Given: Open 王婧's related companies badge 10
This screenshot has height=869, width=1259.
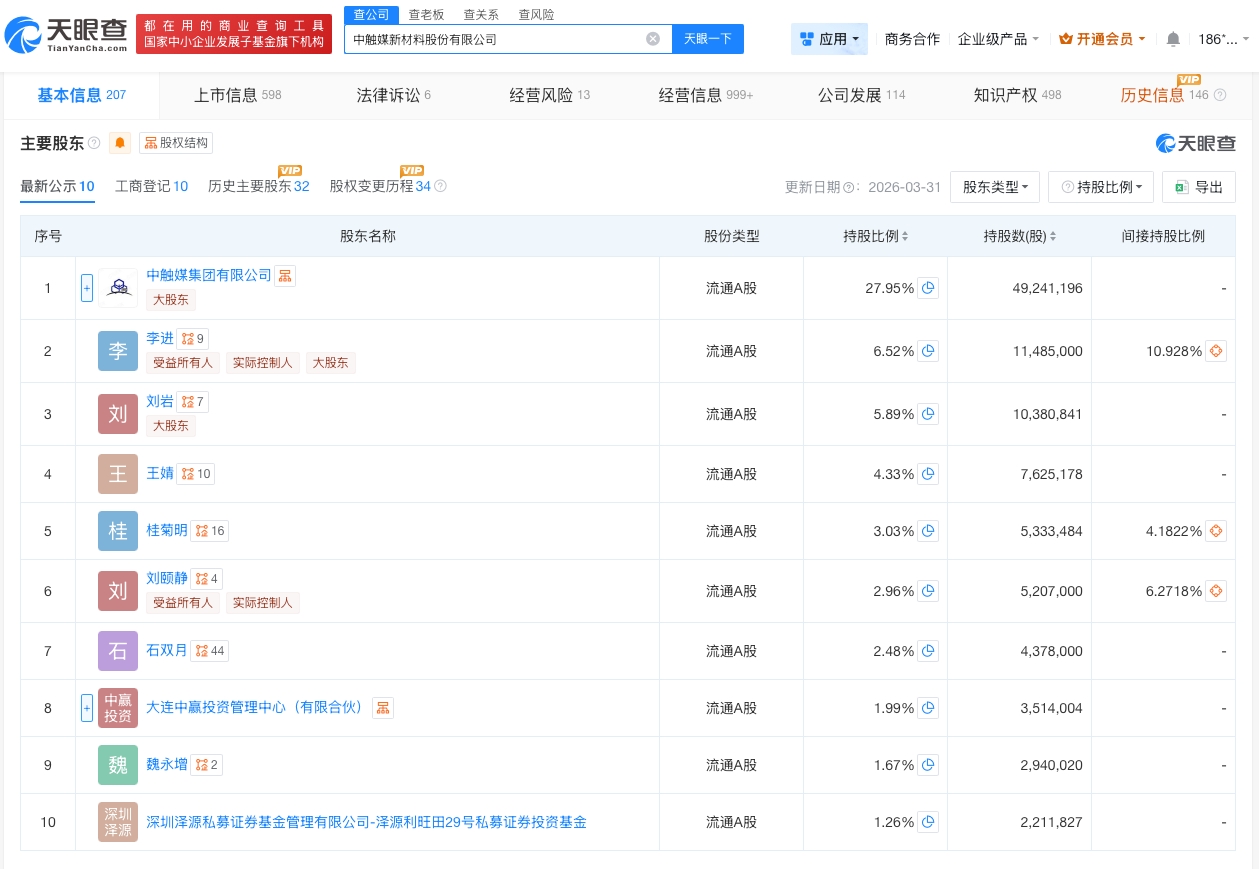Looking at the screenshot, I should [x=196, y=474].
